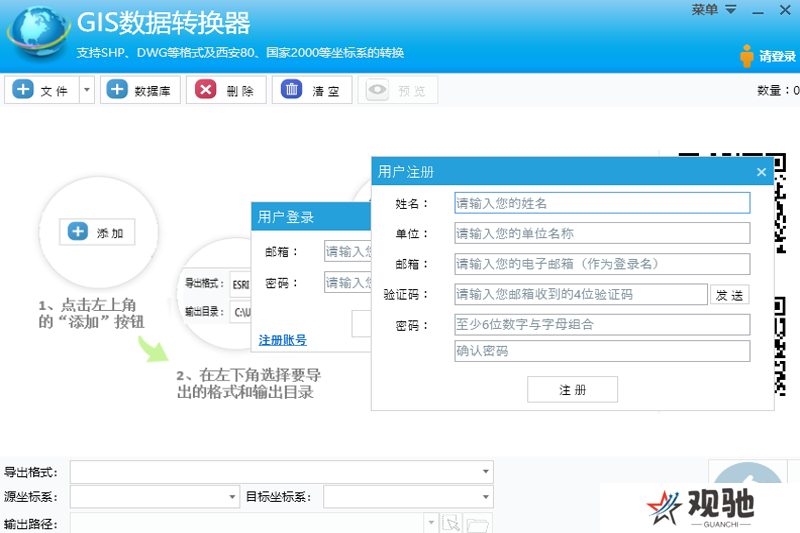Screen dimensions: 800x533
Task: Open the 菜单 menu at top right
Action: click(714, 10)
